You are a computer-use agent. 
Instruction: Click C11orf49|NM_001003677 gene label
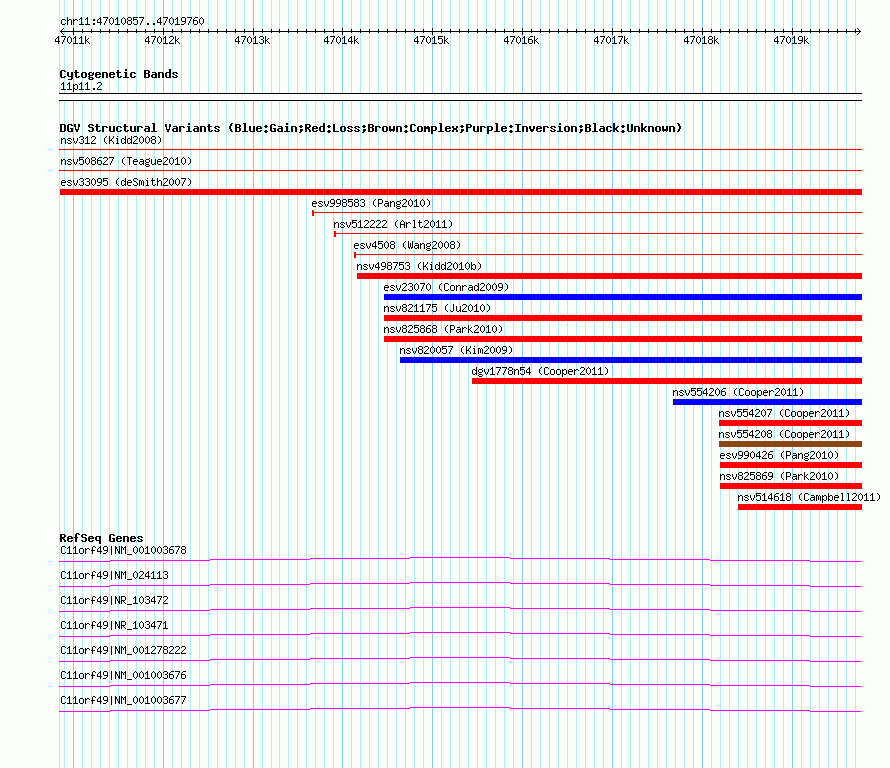pos(123,700)
